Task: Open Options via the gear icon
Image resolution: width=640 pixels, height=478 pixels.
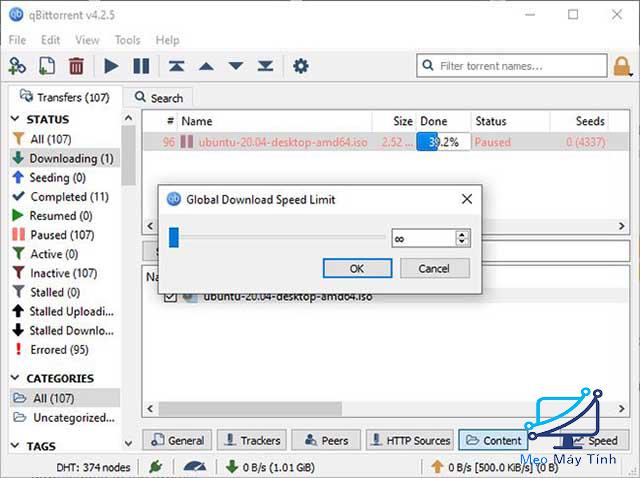Action: (301, 66)
